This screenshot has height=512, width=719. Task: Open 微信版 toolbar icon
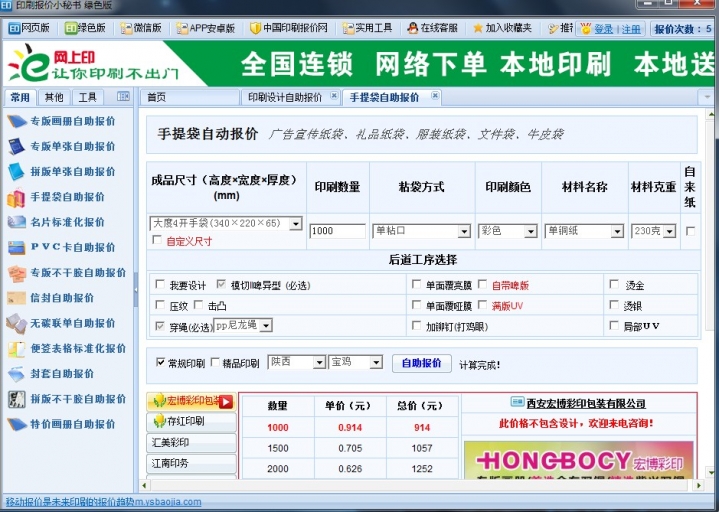pyautogui.click(x=126, y=28)
